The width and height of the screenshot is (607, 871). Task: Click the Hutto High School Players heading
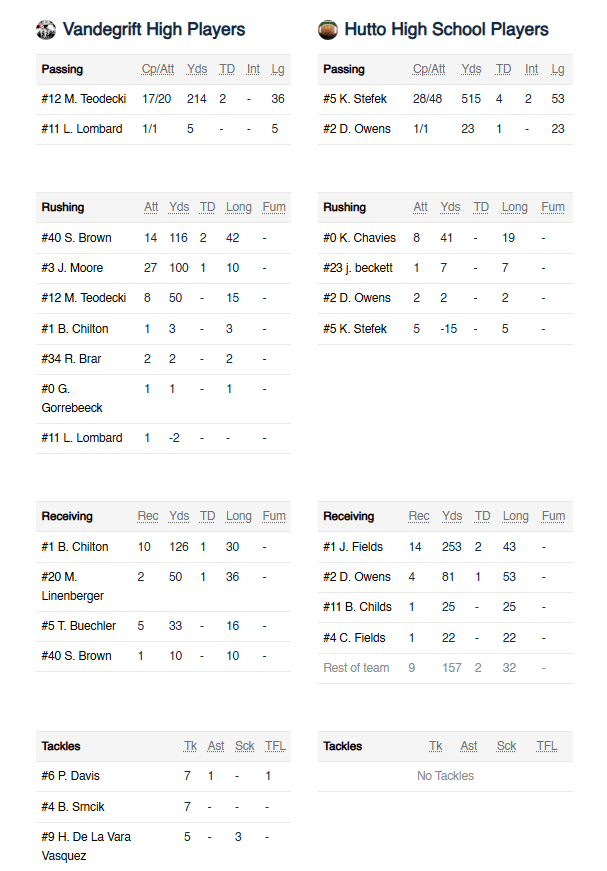point(446,30)
